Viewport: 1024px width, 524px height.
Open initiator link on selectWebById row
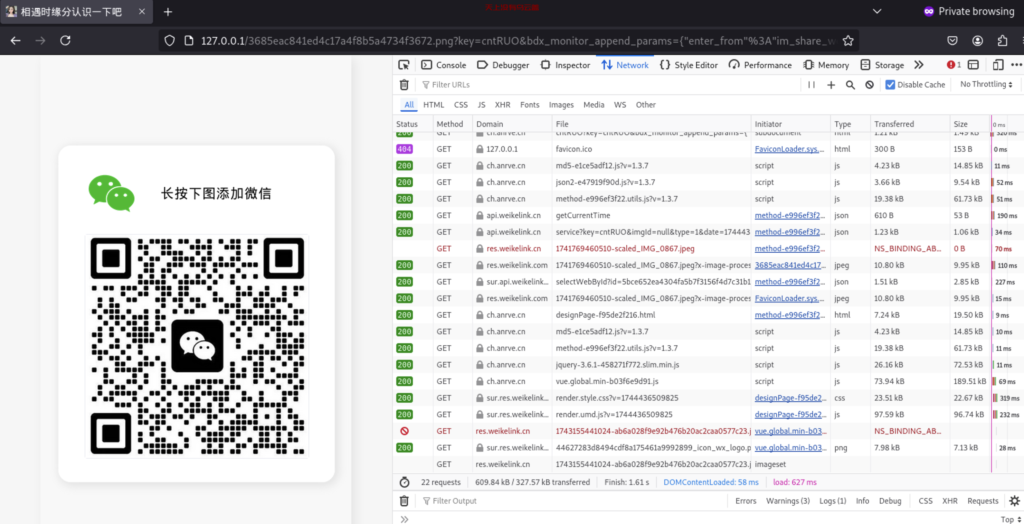(791, 282)
